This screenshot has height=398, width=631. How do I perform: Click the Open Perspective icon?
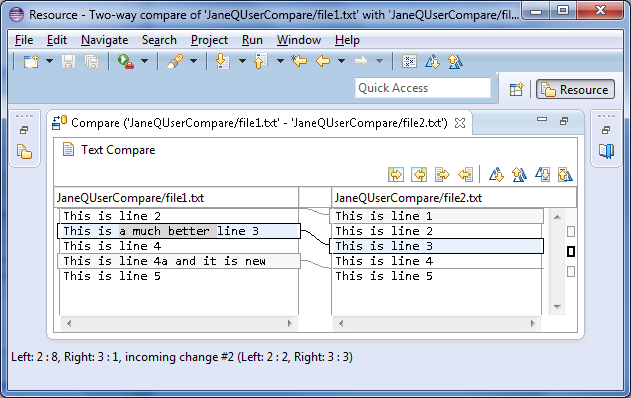(516, 89)
